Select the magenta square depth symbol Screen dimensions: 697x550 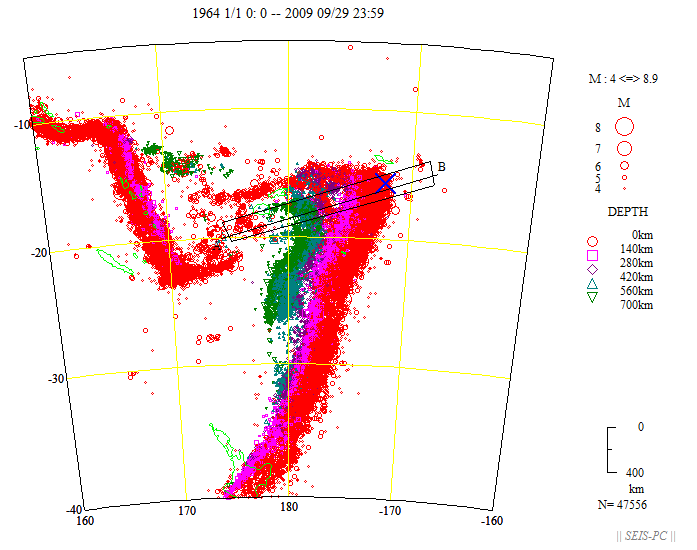pos(592,254)
